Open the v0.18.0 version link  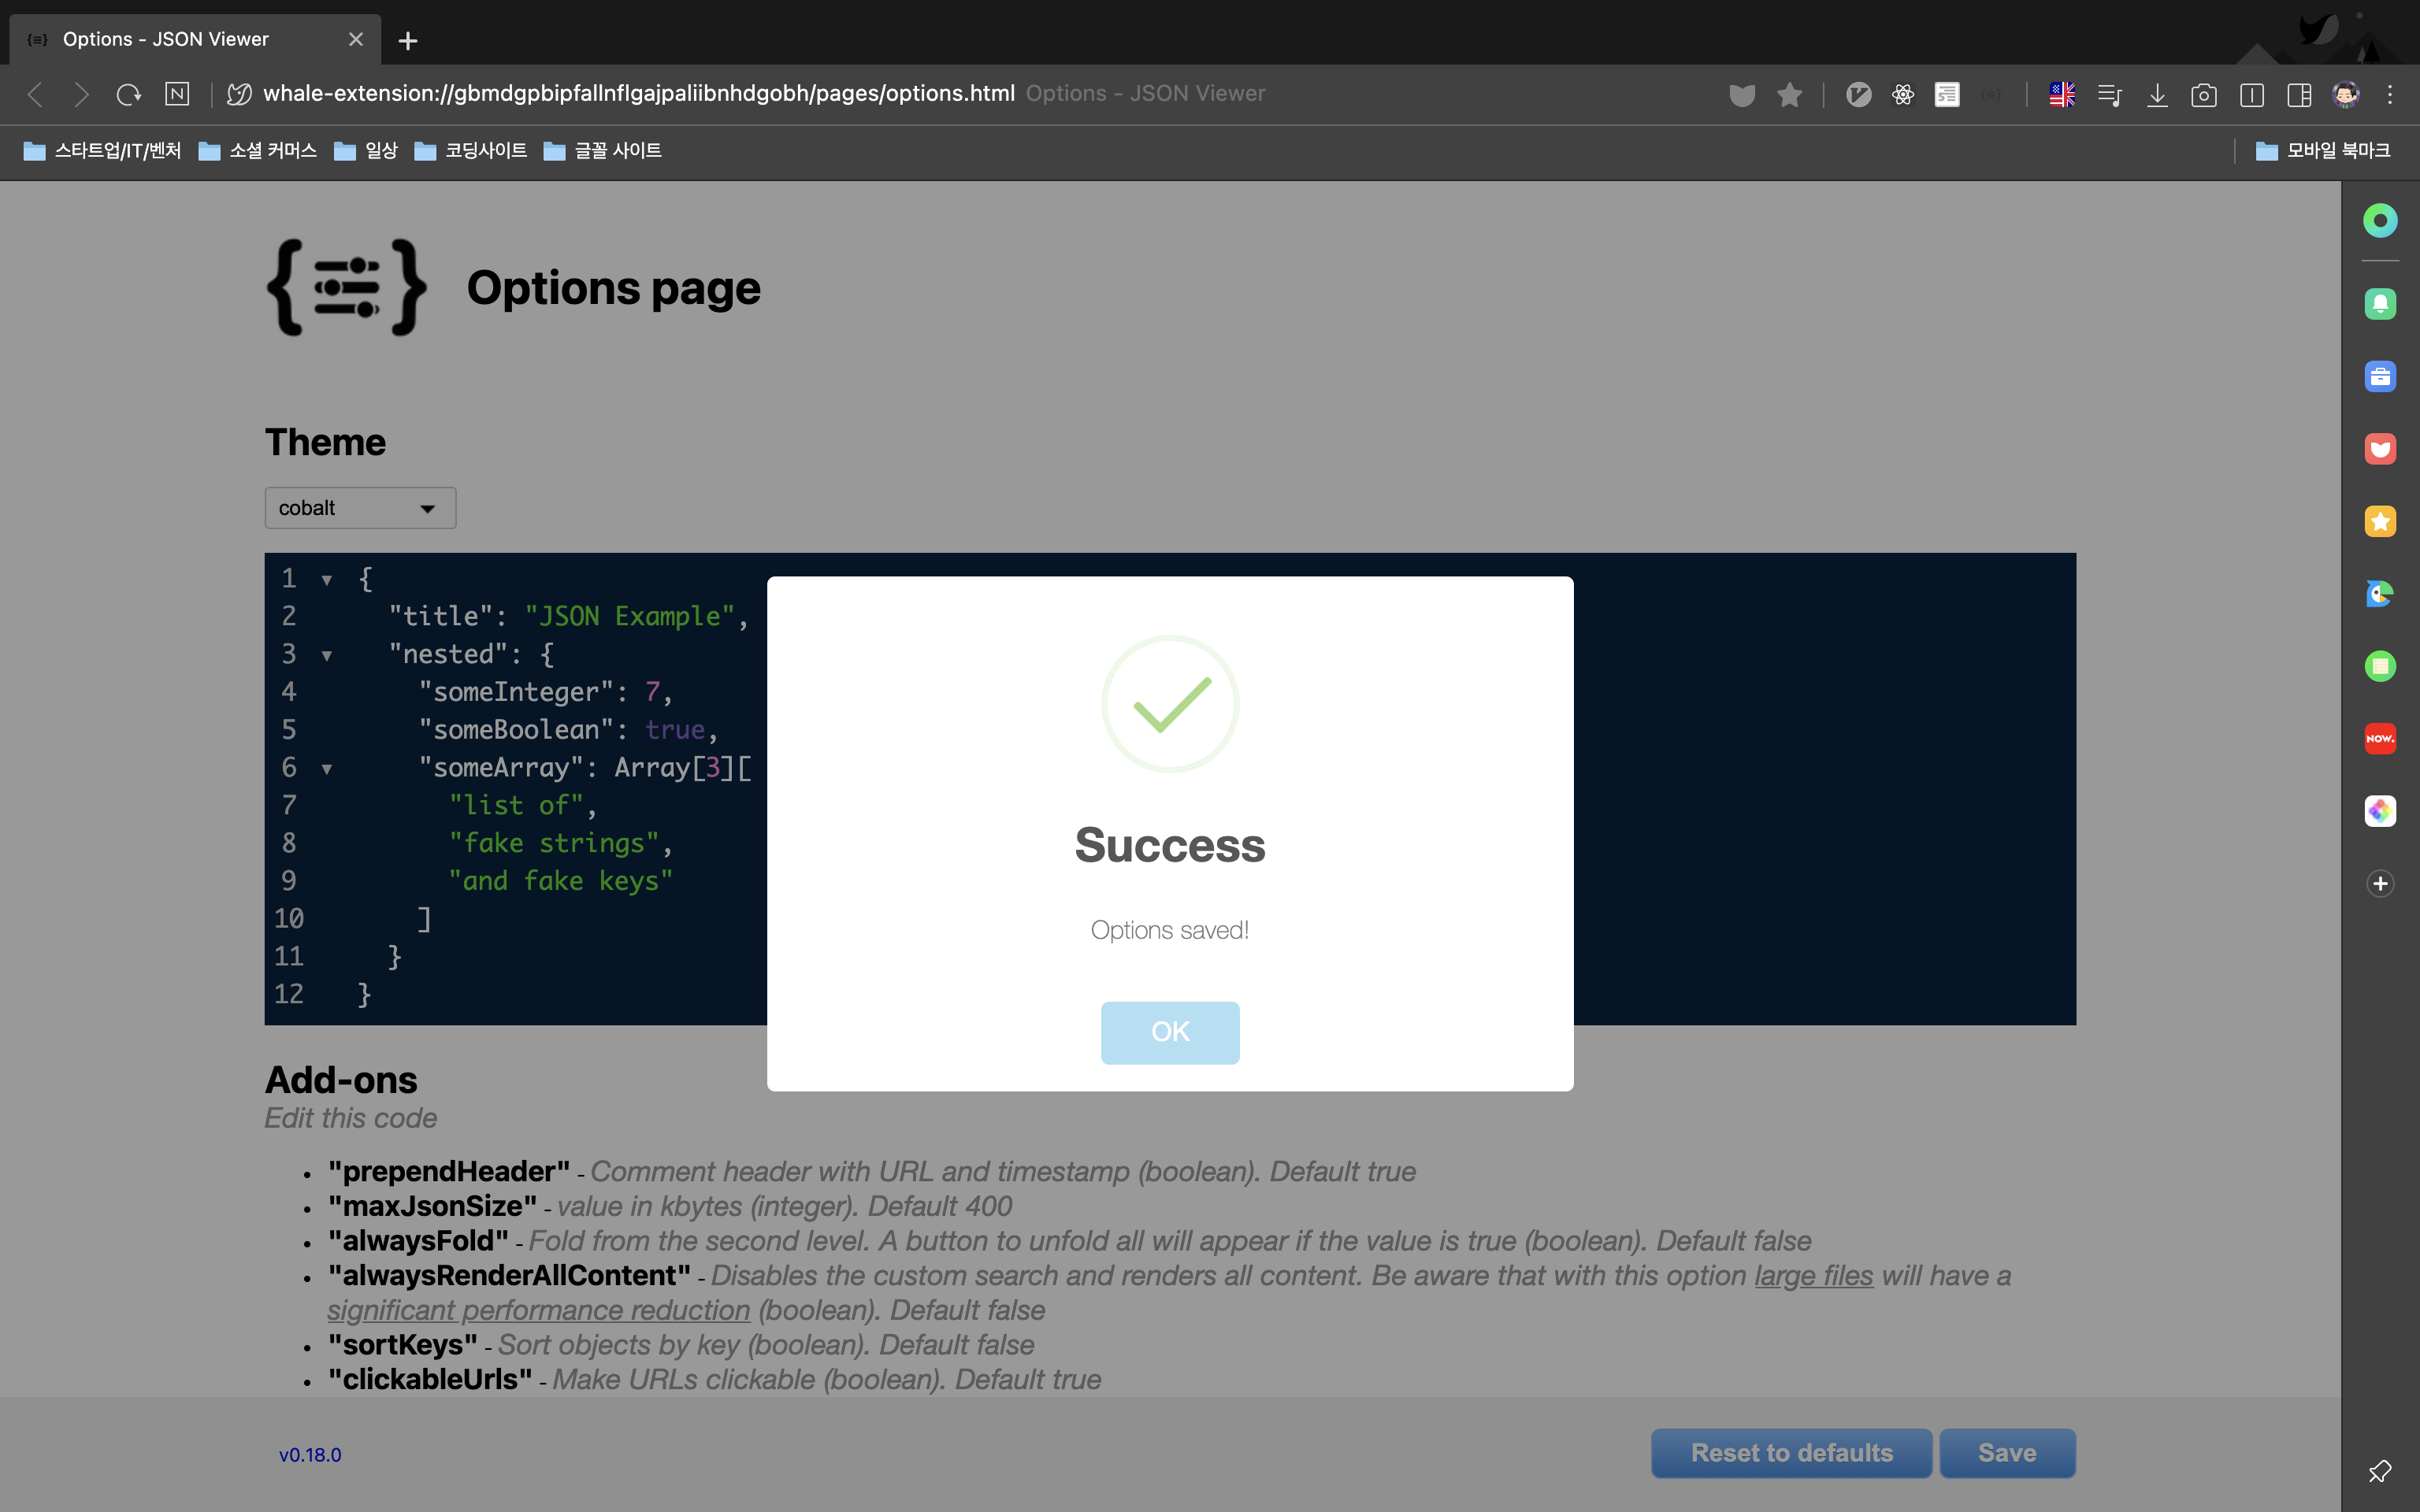[310, 1455]
